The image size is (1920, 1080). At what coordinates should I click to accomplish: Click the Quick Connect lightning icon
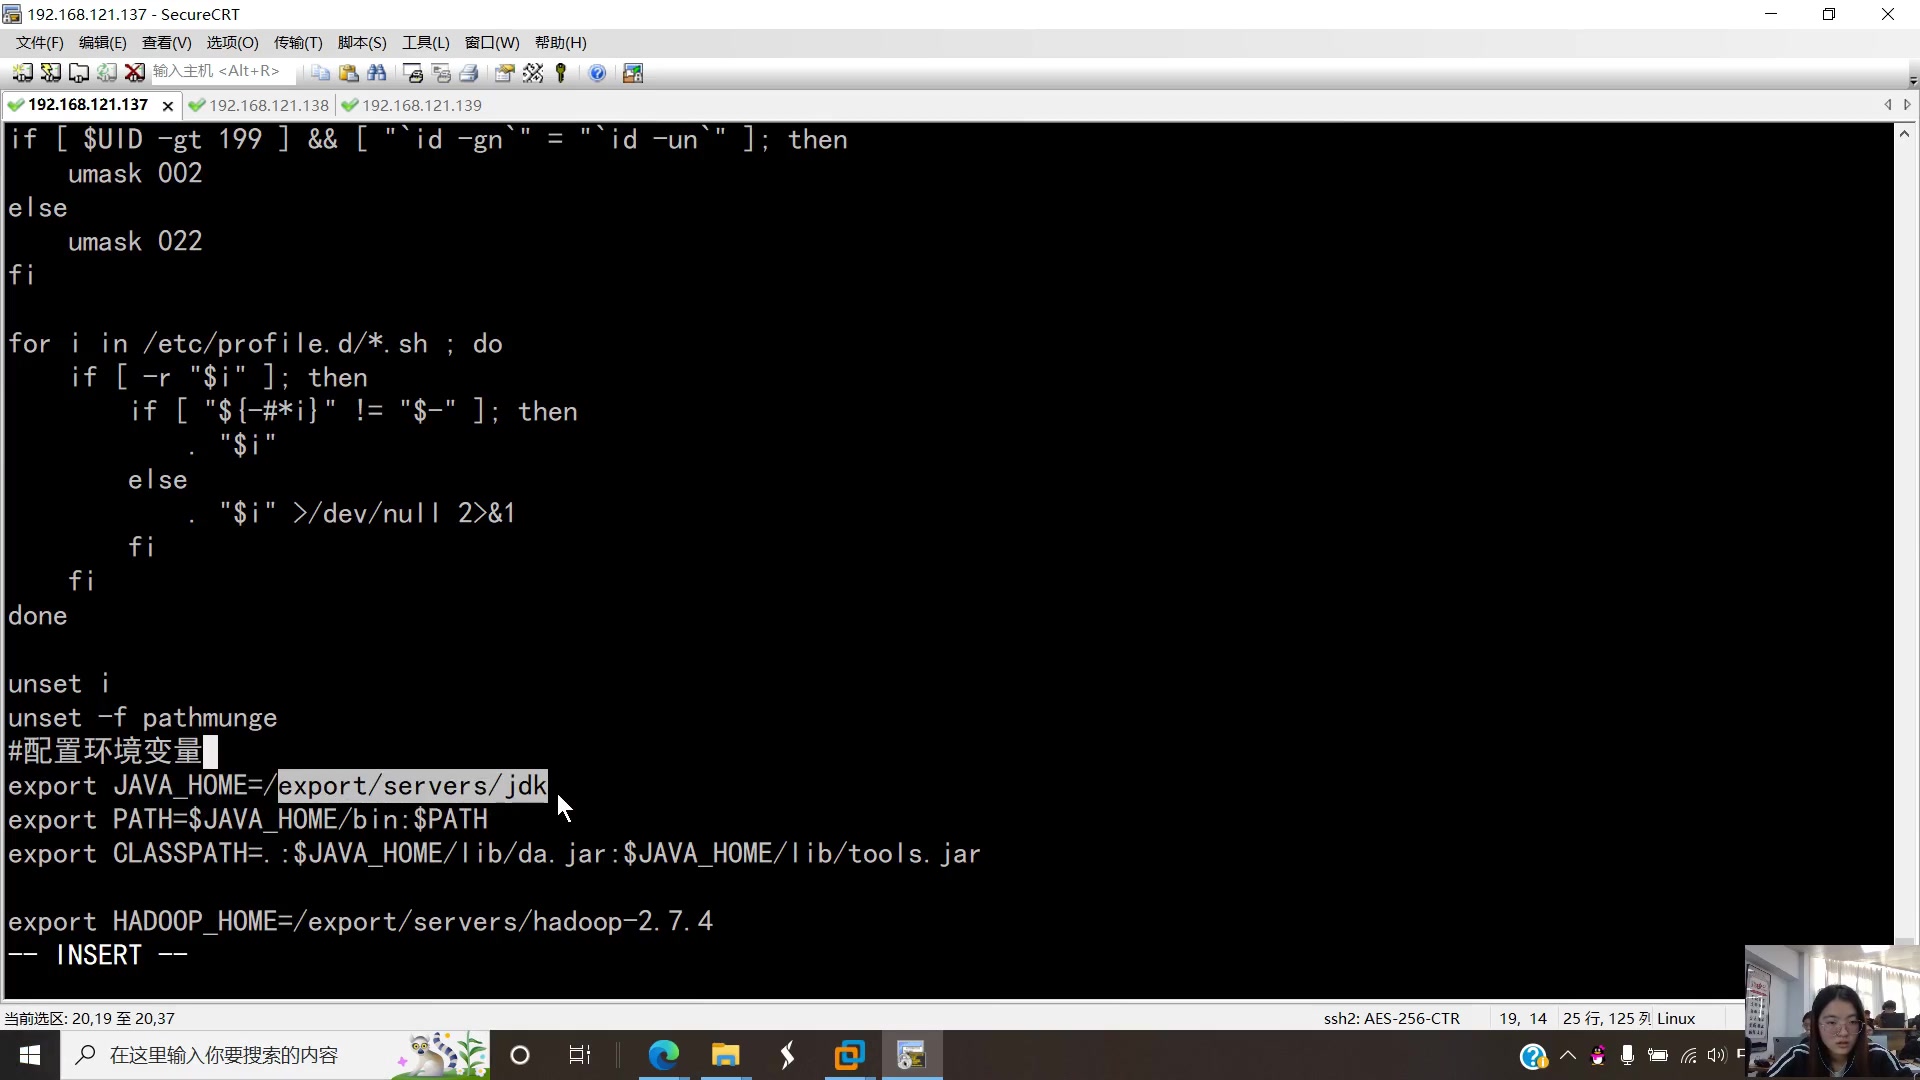pyautogui.click(x=50, y=73)
